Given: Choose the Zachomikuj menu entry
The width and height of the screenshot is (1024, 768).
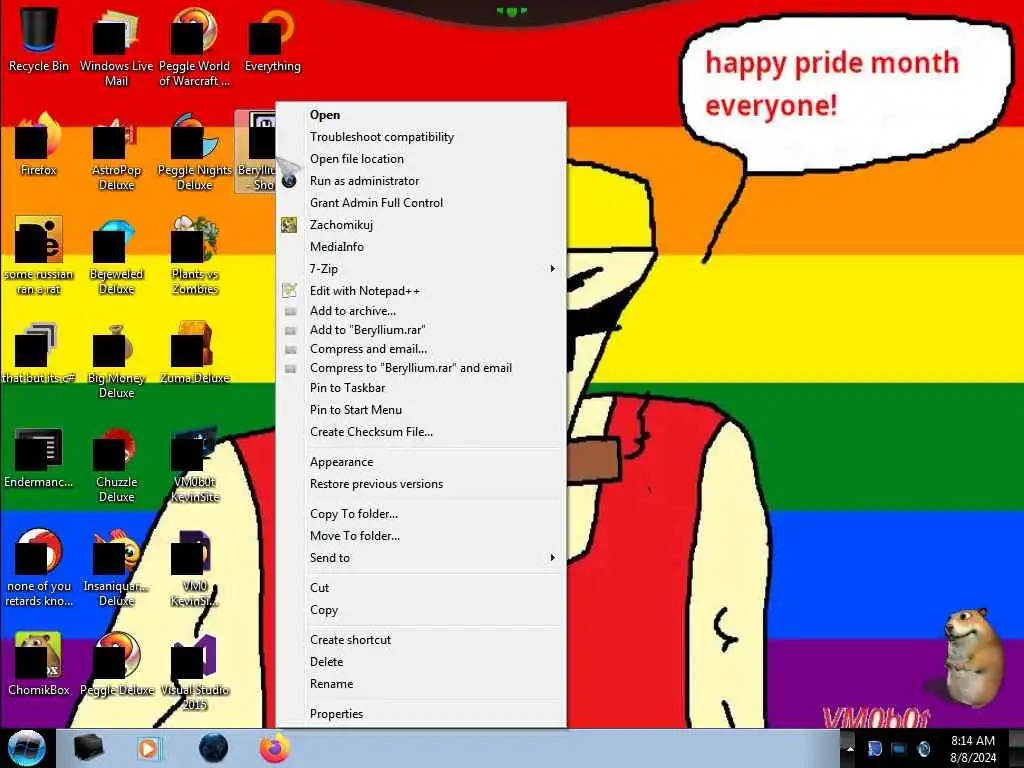Looking at the screenshot, I should click(421, 225).
